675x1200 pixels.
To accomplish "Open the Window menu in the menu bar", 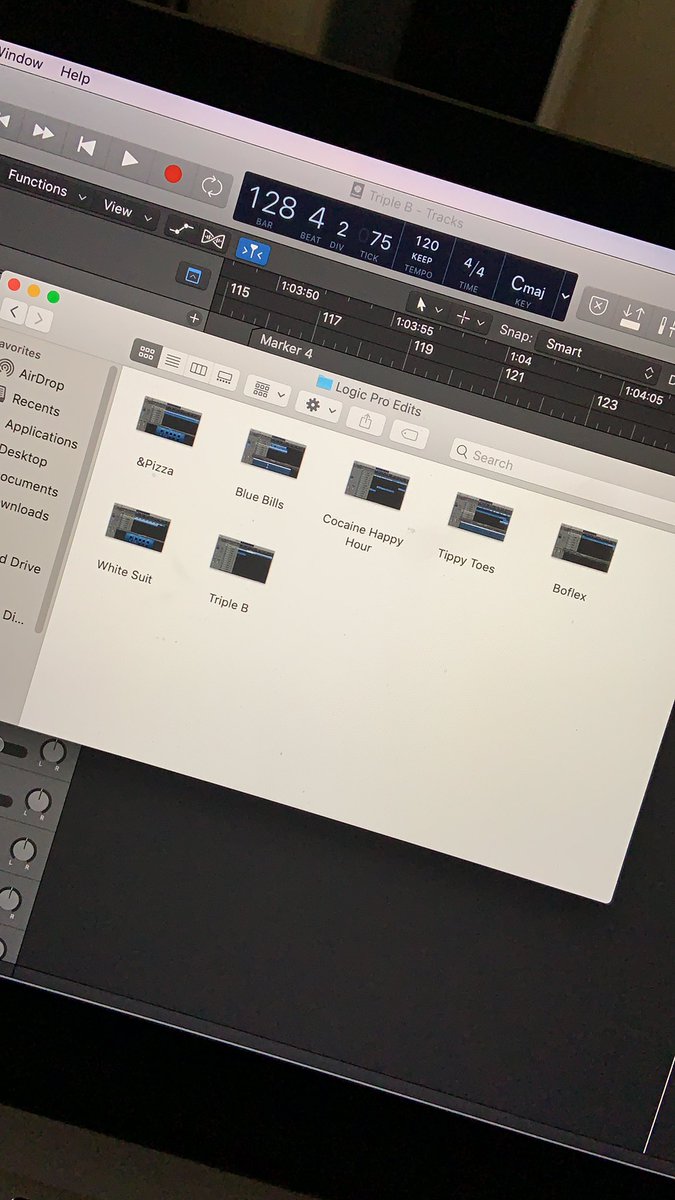I will 20,59.
